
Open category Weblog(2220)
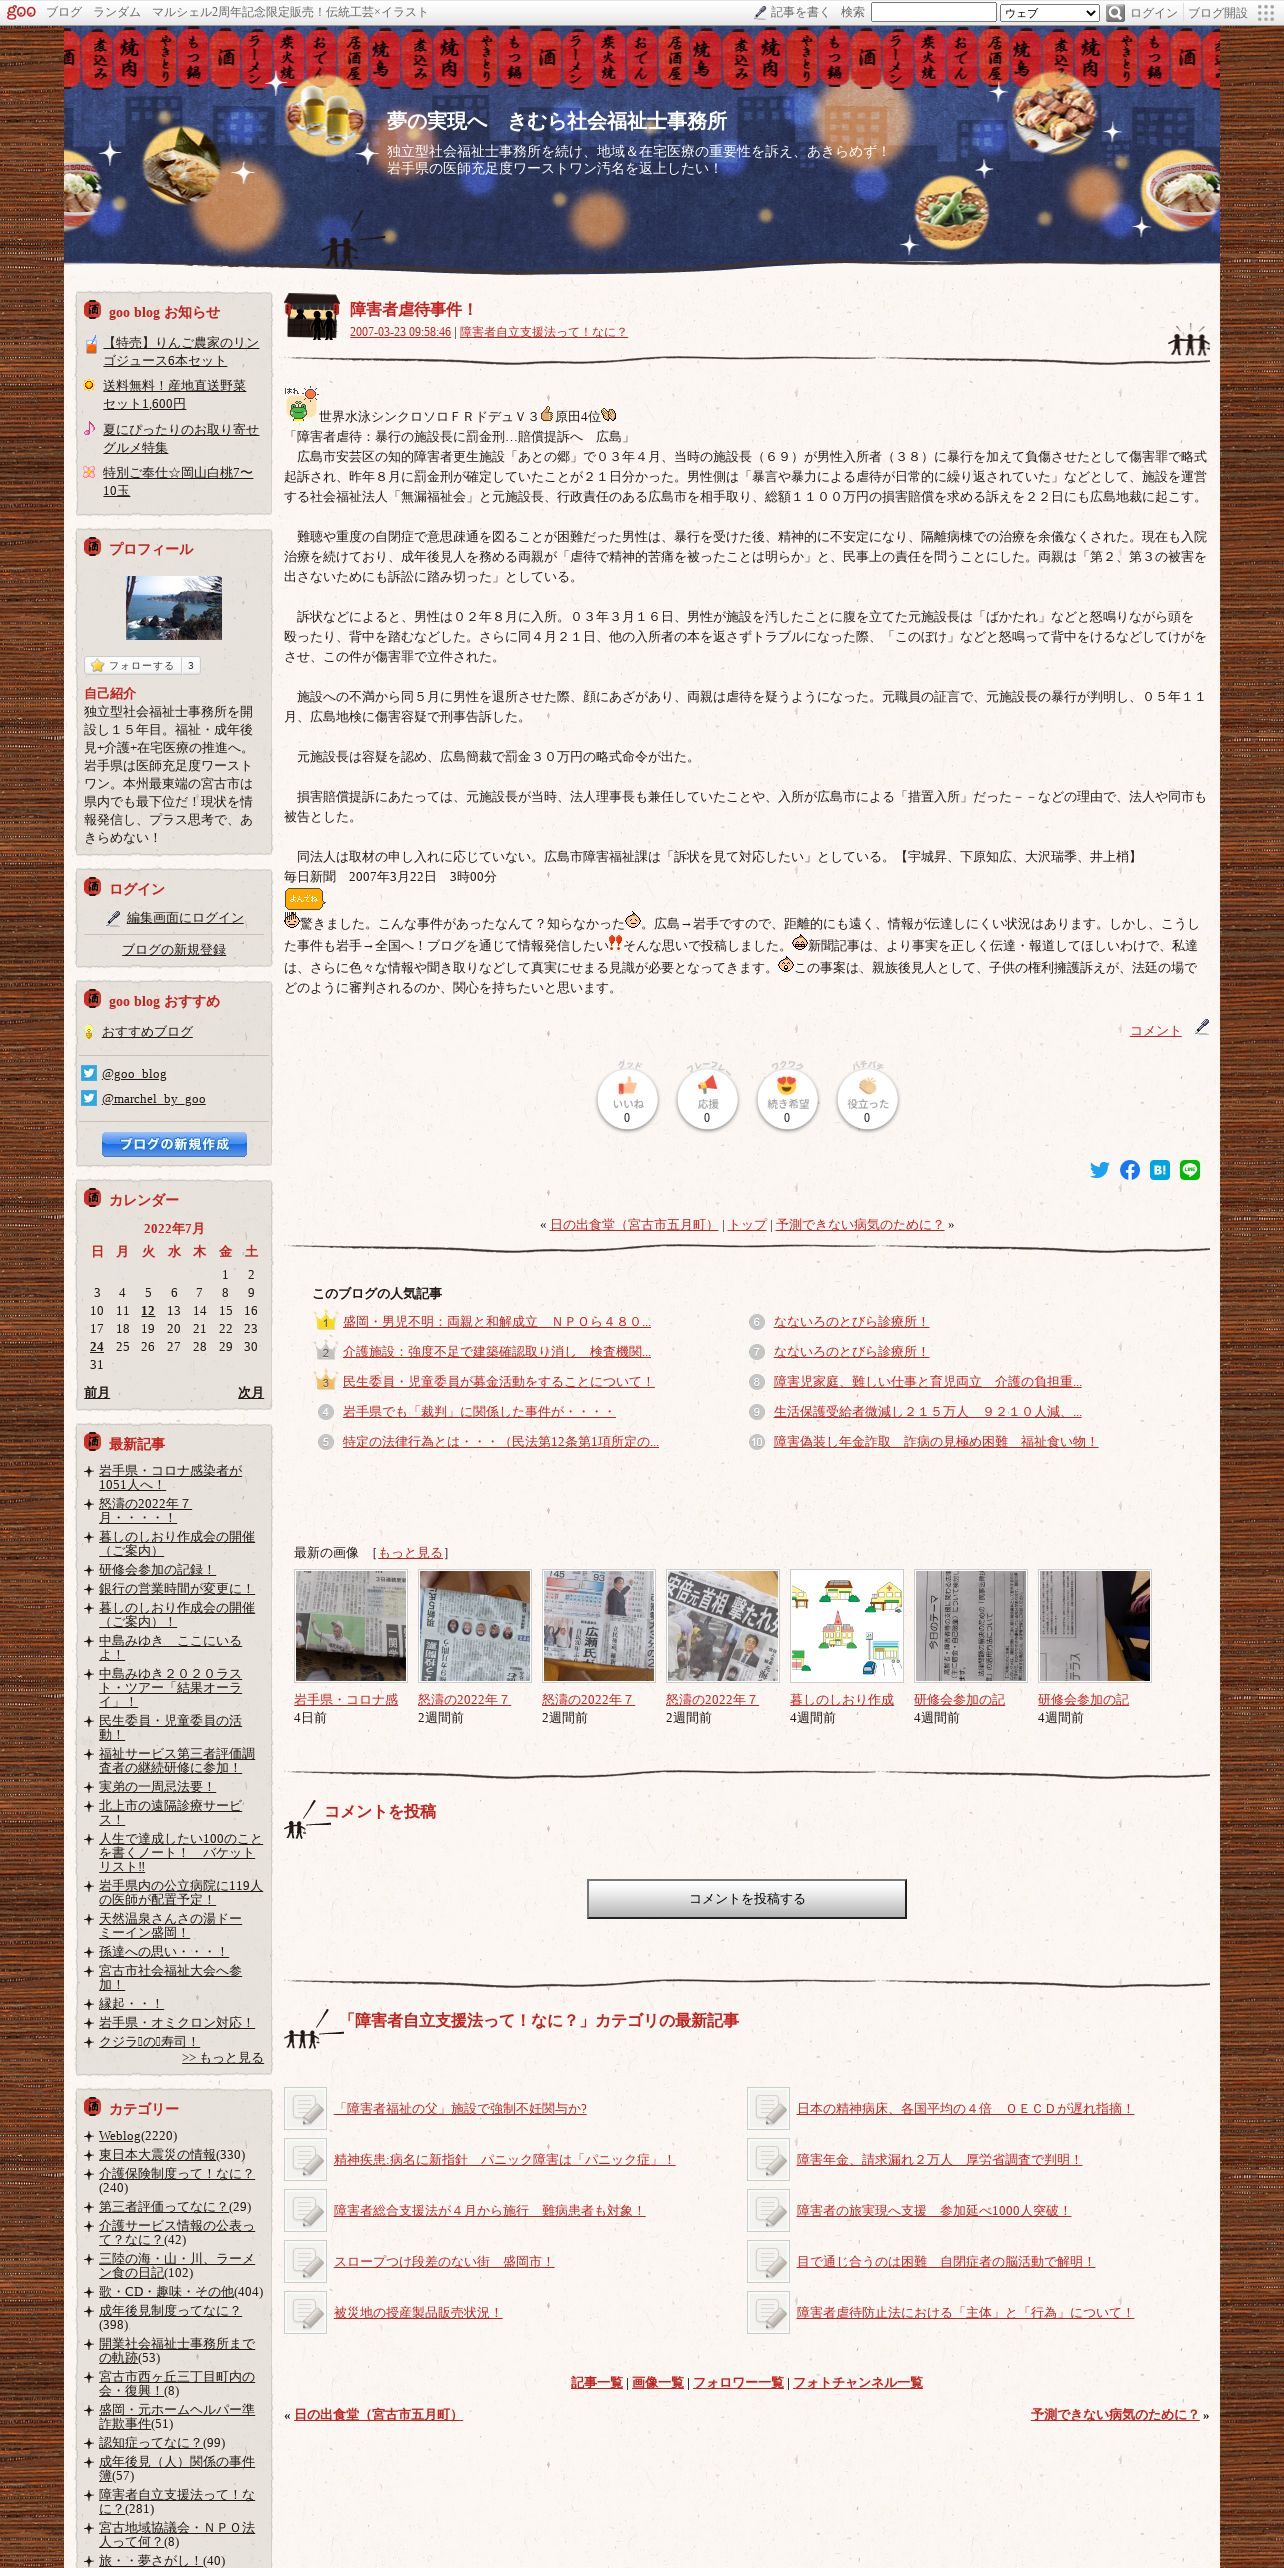(x=119, y=2136)
